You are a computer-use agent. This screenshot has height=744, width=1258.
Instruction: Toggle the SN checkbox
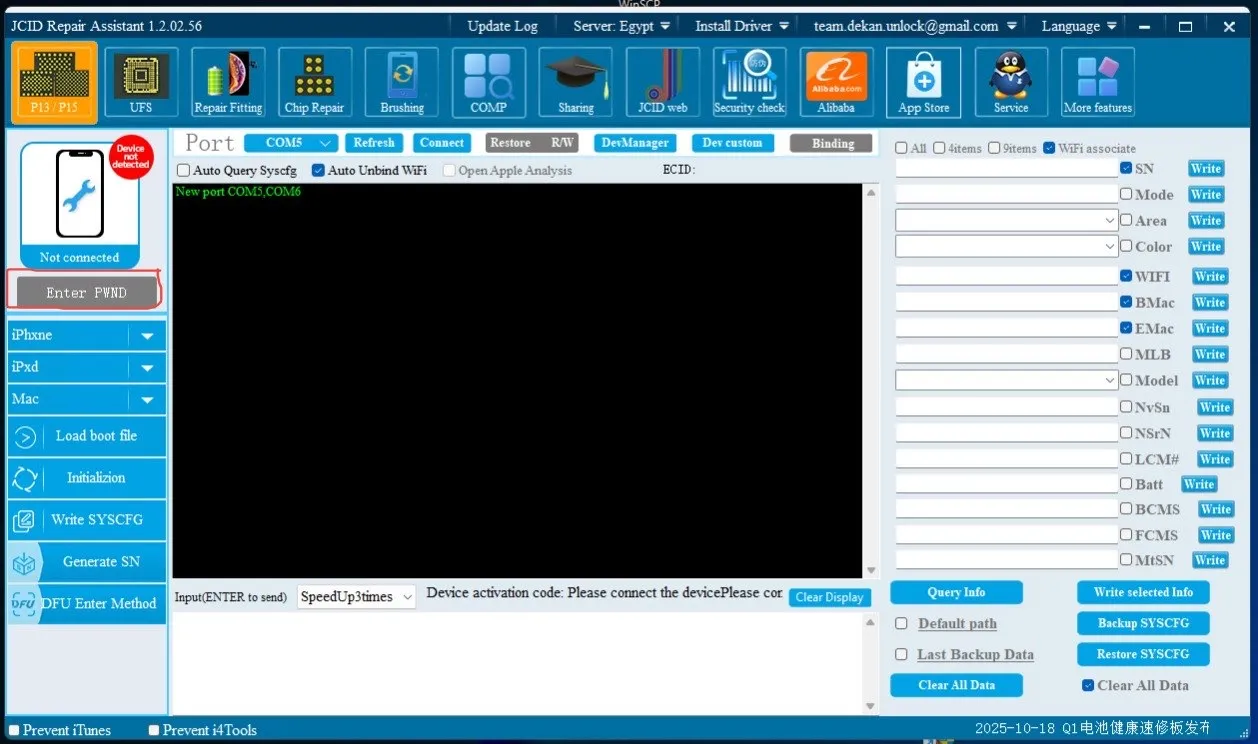coord(1126,169)
